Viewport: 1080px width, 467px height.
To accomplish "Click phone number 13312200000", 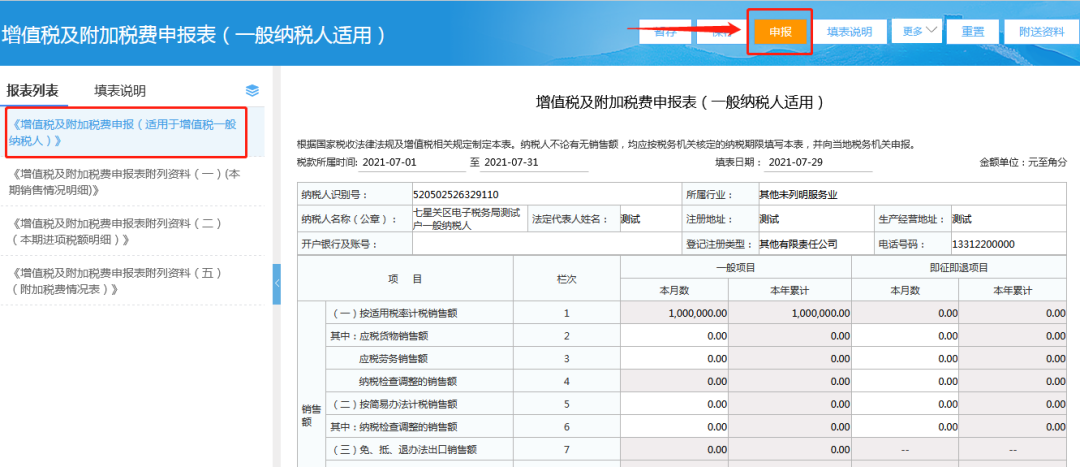I will pos(1008,245).
